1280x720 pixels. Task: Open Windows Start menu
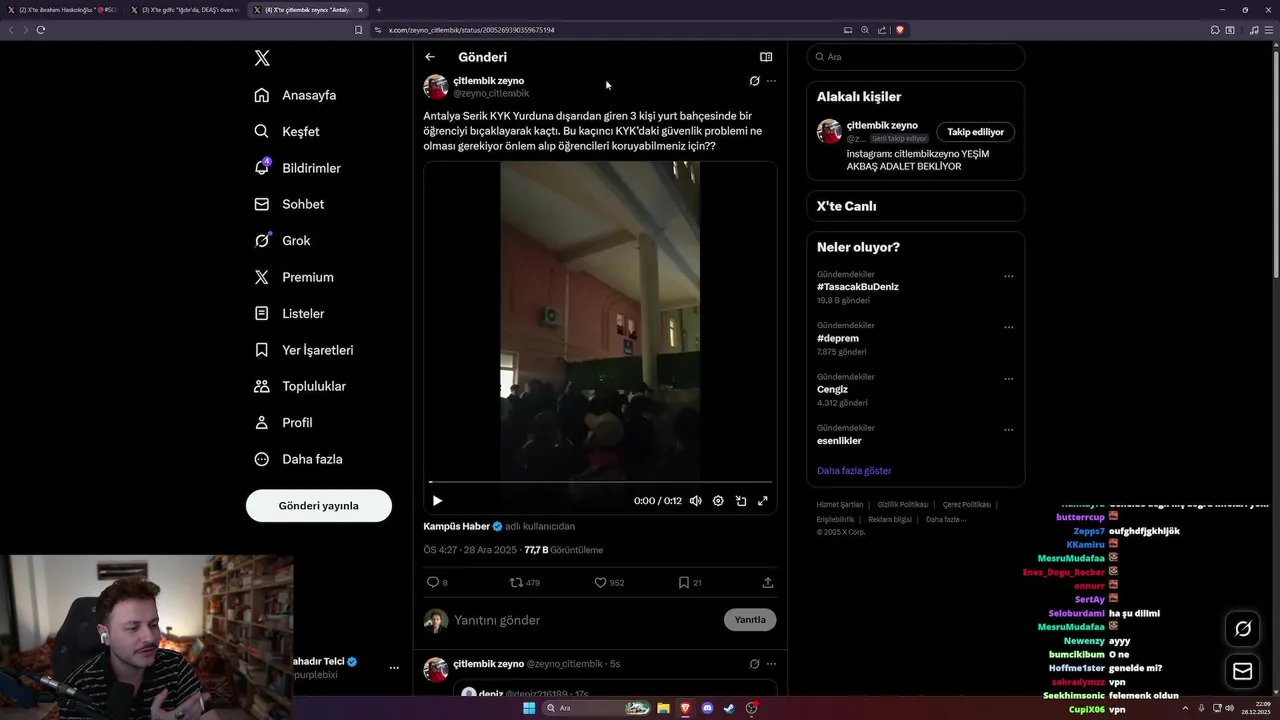pos(529,708)
